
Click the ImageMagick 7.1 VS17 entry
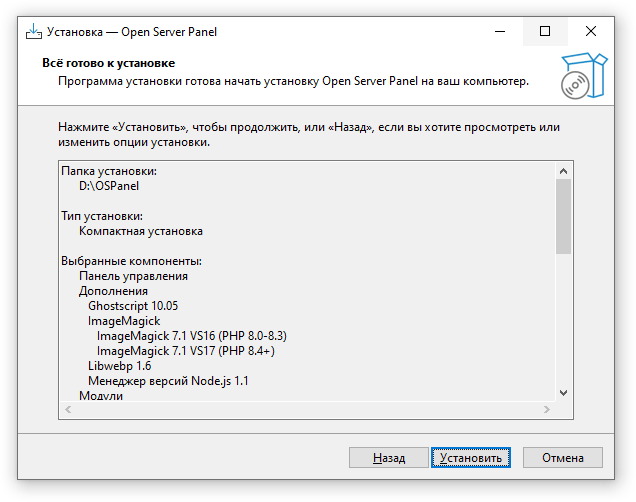tap(186, 351)
